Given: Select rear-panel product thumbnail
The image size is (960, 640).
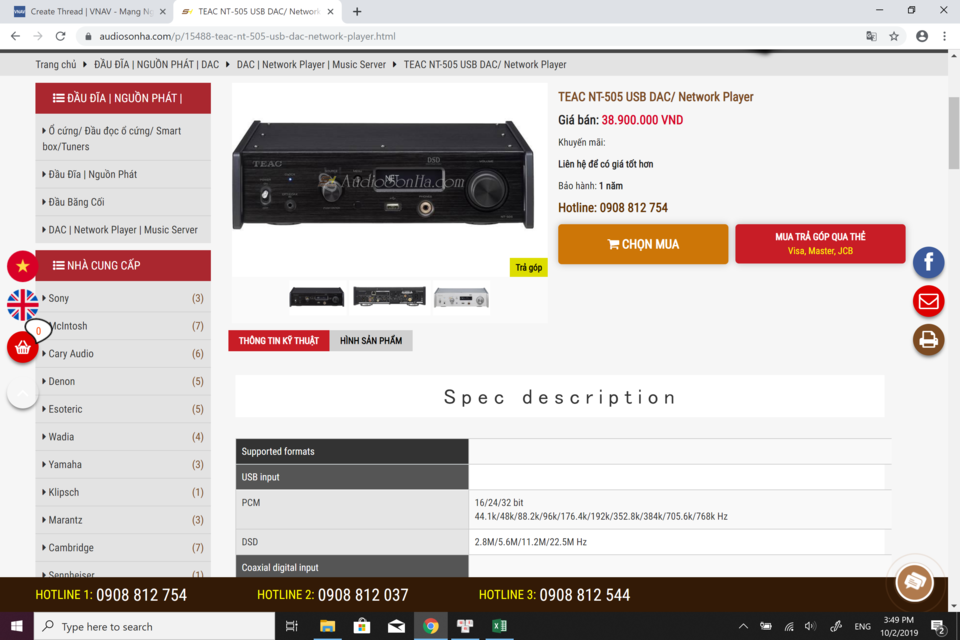Looking at the screenshot, I should [389, 298].
